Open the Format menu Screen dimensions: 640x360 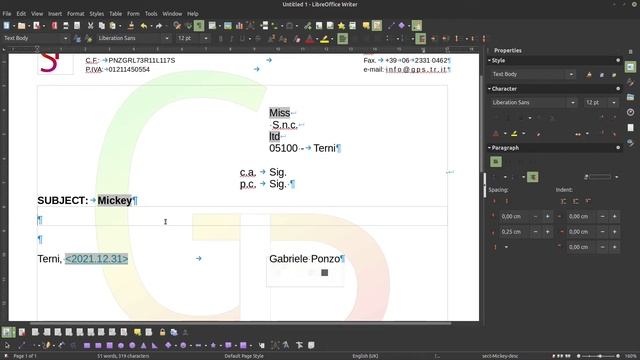pyautogui.click(x=76, y=14)
